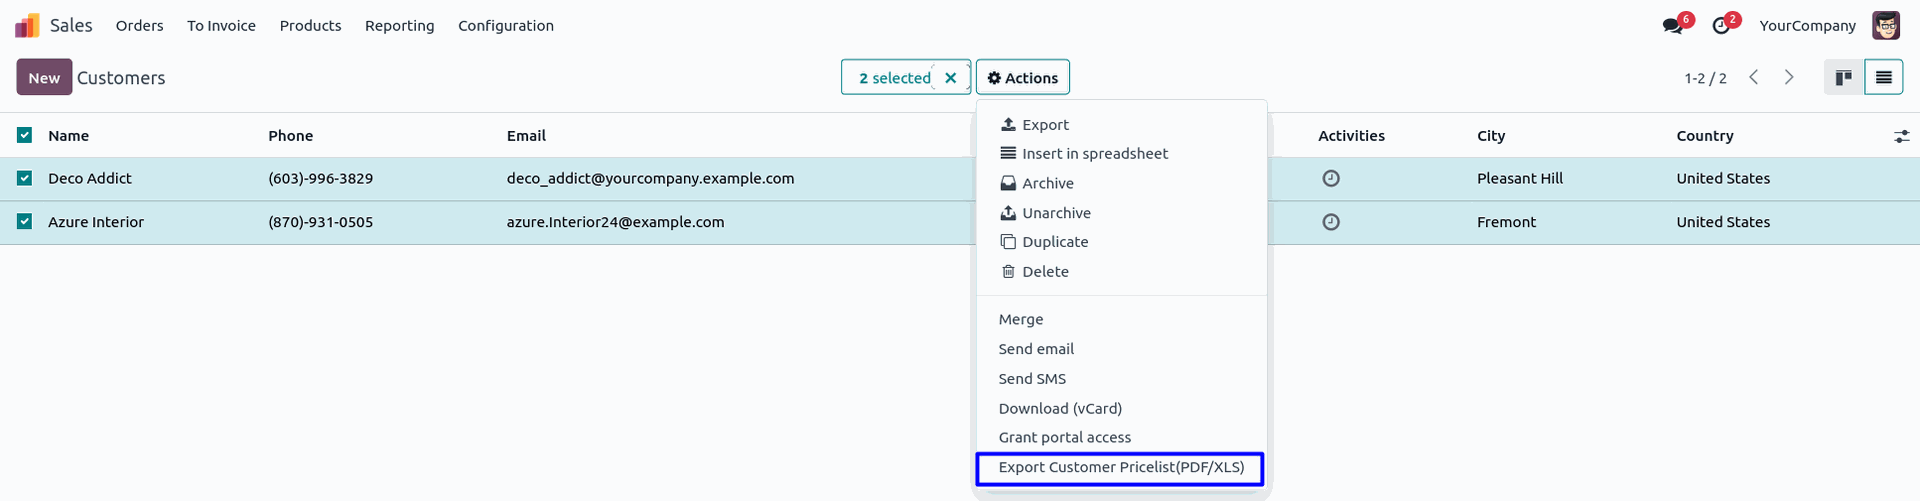The image size is (1920, 501).
Task: Click the user avatar in top bar
Action: click(1885, 26)
